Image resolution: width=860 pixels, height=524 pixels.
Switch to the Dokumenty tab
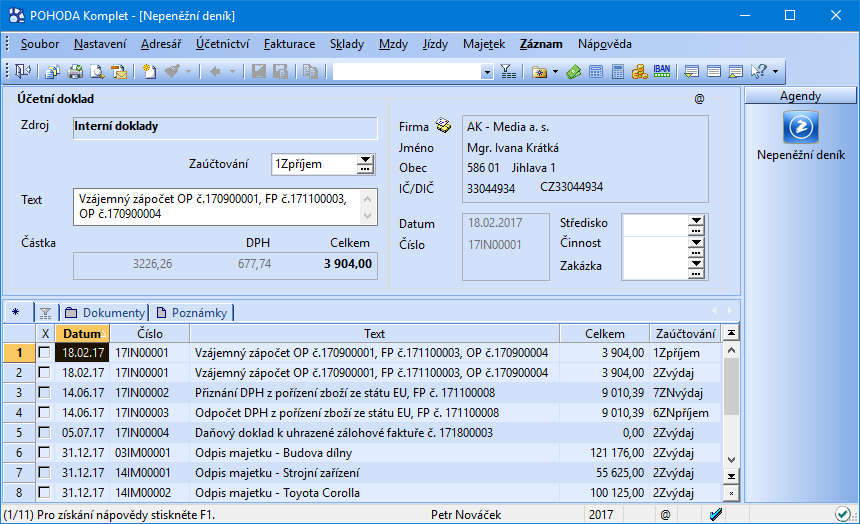pyautogui.click(x=104, y=313)
